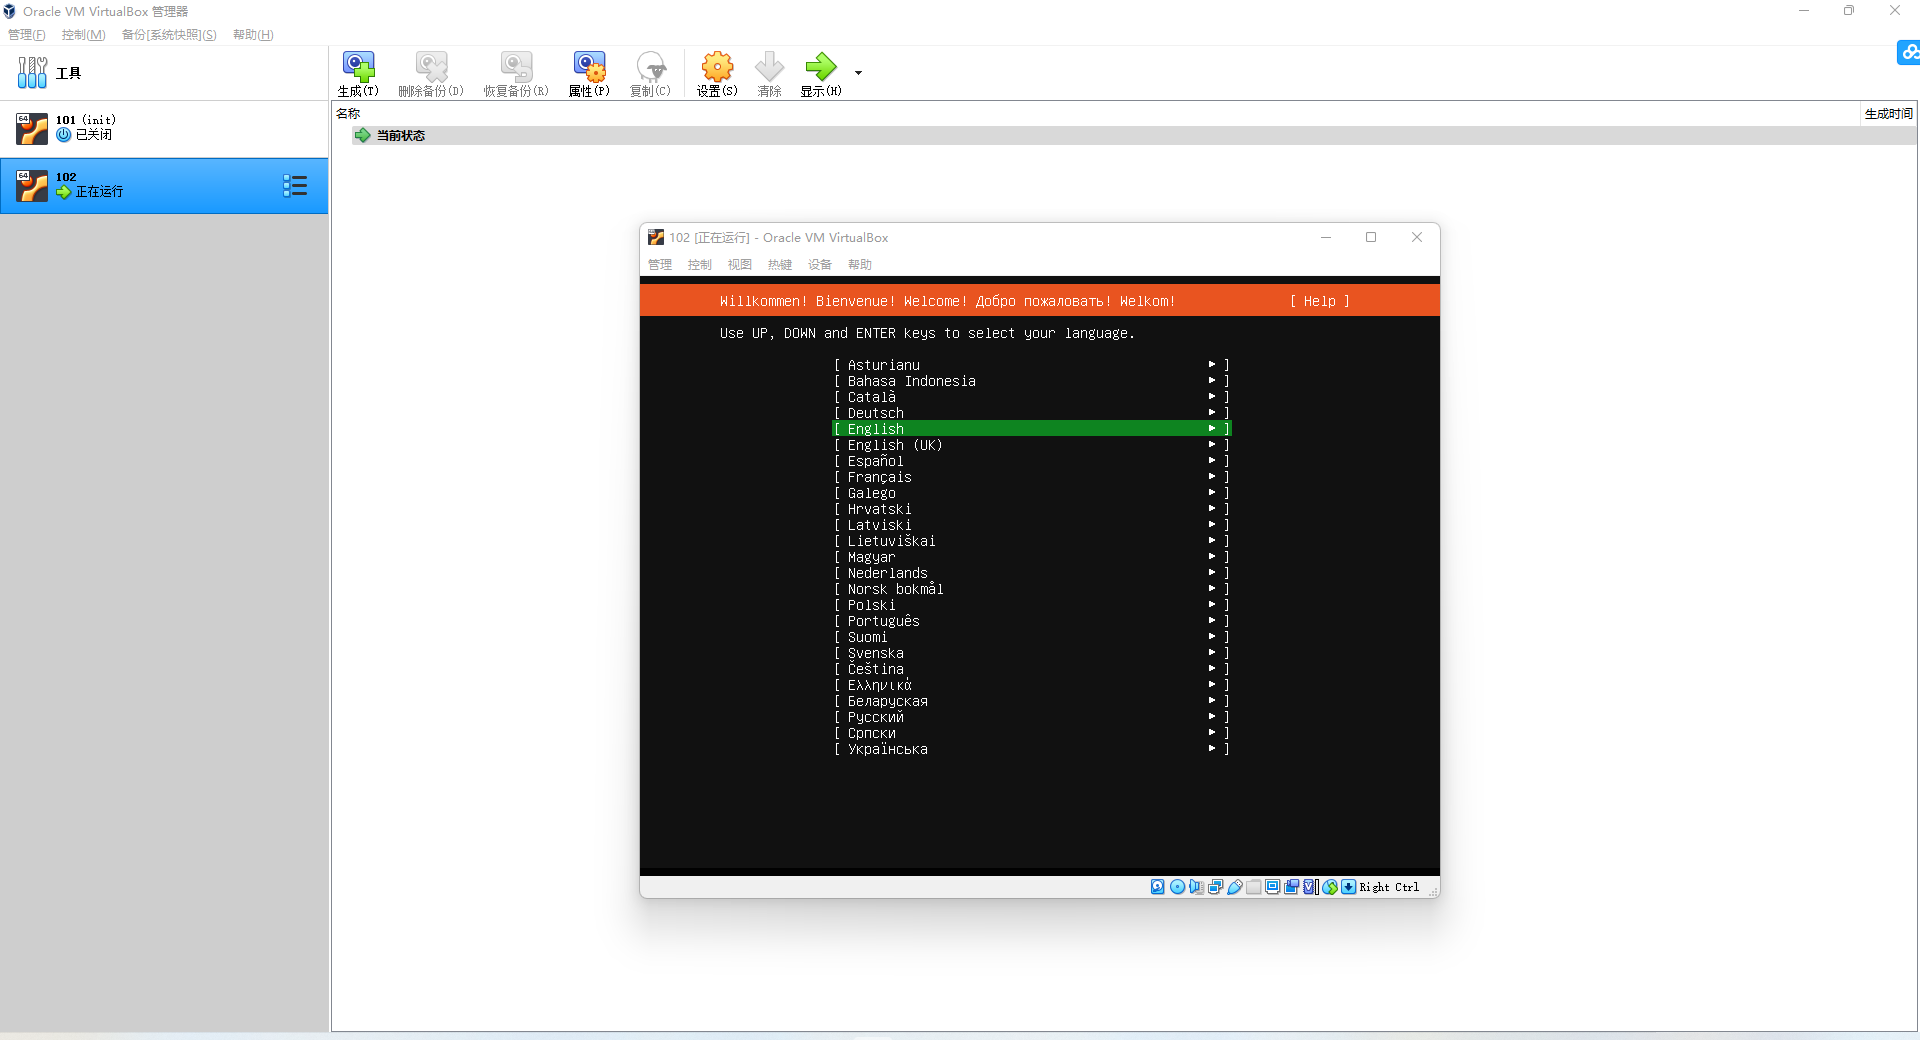Click the CPU virtualization V status icon

[x=1311, y=887]
